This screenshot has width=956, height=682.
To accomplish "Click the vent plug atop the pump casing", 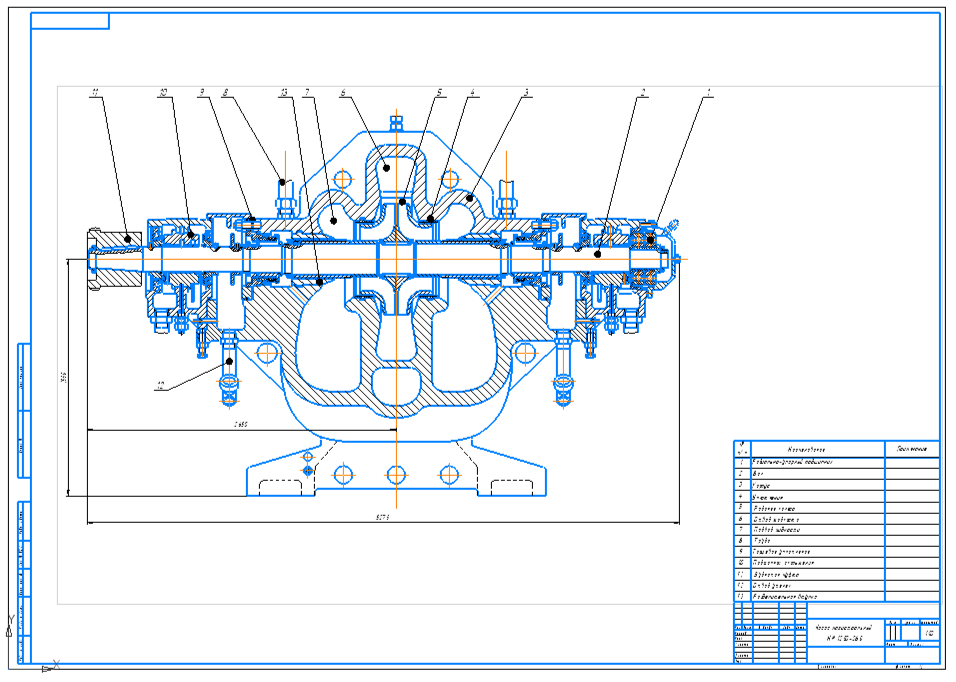I will pyautogui.click(x=396, y=126).
